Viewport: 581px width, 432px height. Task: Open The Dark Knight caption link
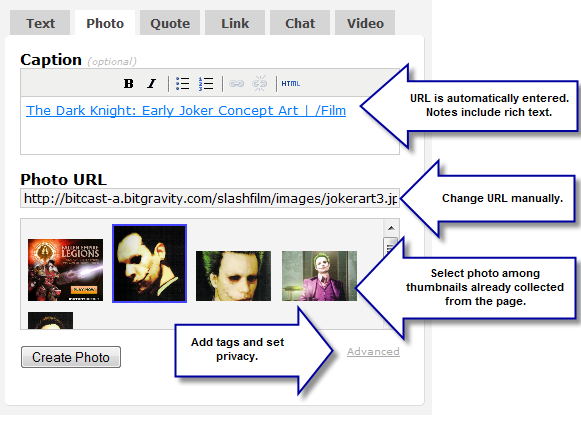point(186,110)
